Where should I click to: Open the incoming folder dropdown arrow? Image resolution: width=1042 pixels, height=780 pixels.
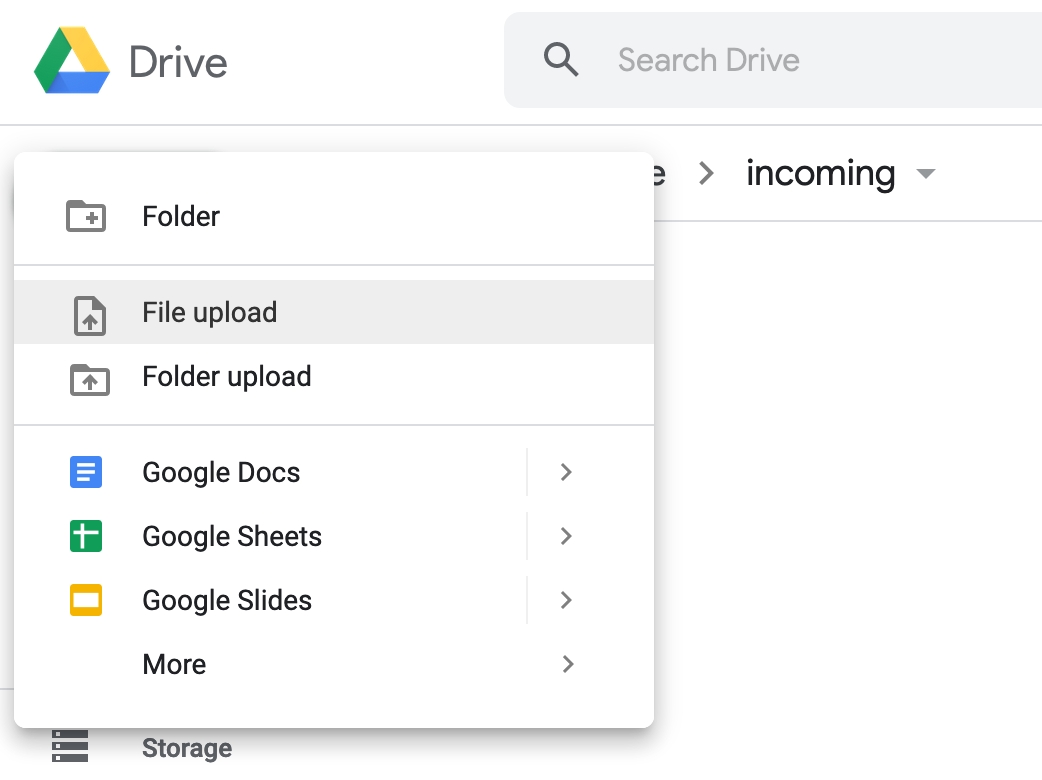pyautogui.click(x=926, y=174)
